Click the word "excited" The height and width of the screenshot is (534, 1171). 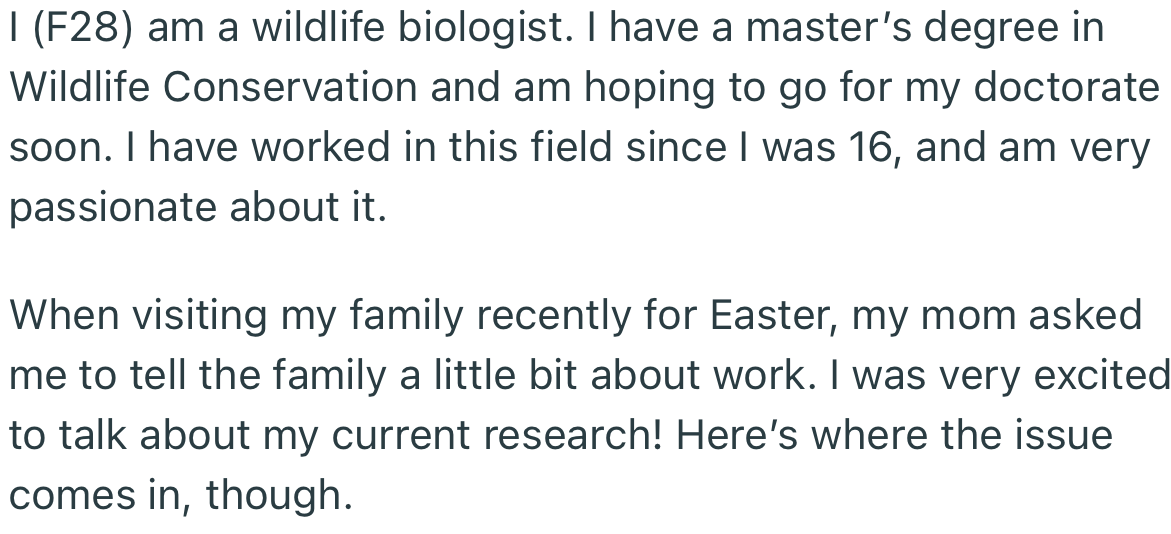tap(1100, 375)
